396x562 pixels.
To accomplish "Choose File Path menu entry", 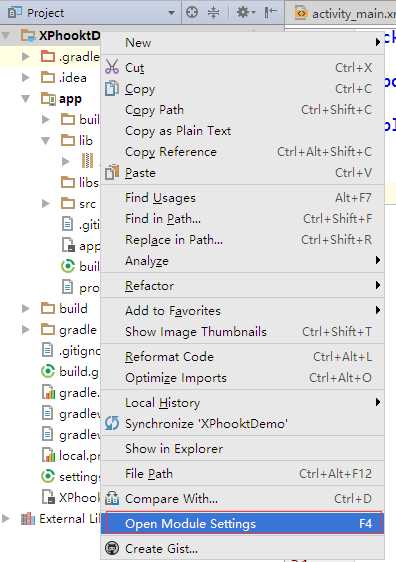I will [x=243, y=474].
